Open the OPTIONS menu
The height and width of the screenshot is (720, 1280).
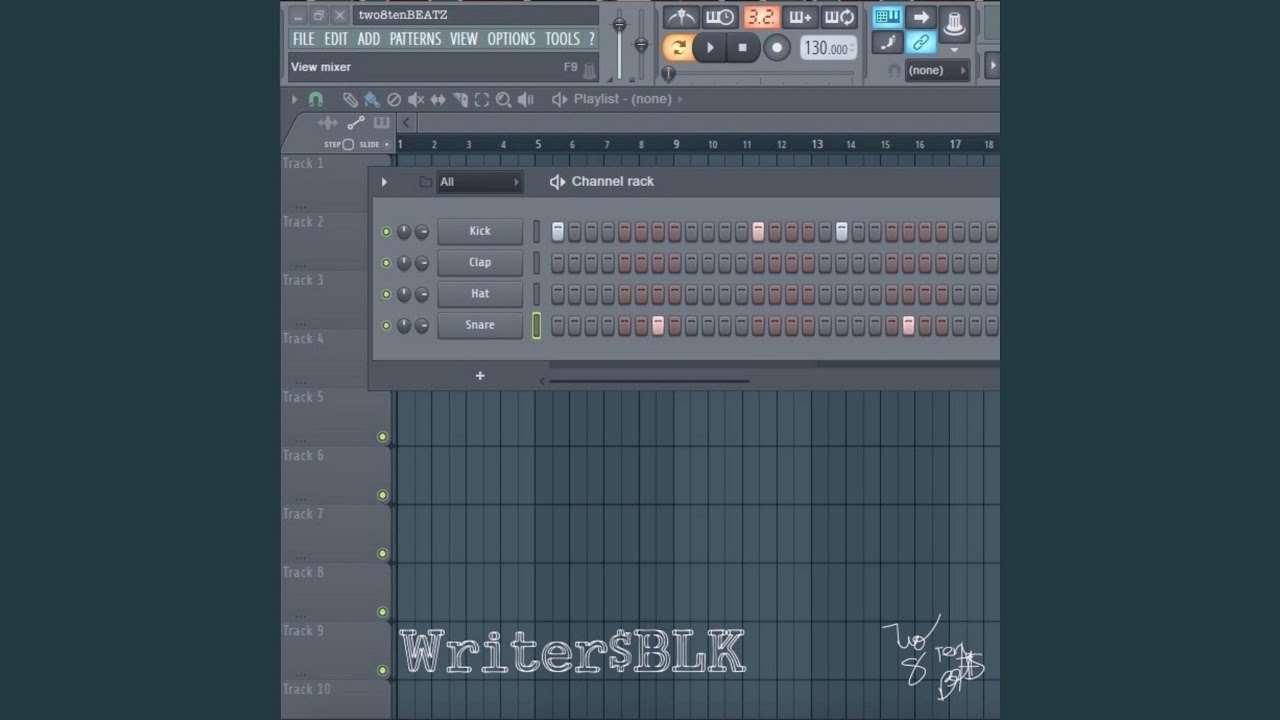coord(511,39)
